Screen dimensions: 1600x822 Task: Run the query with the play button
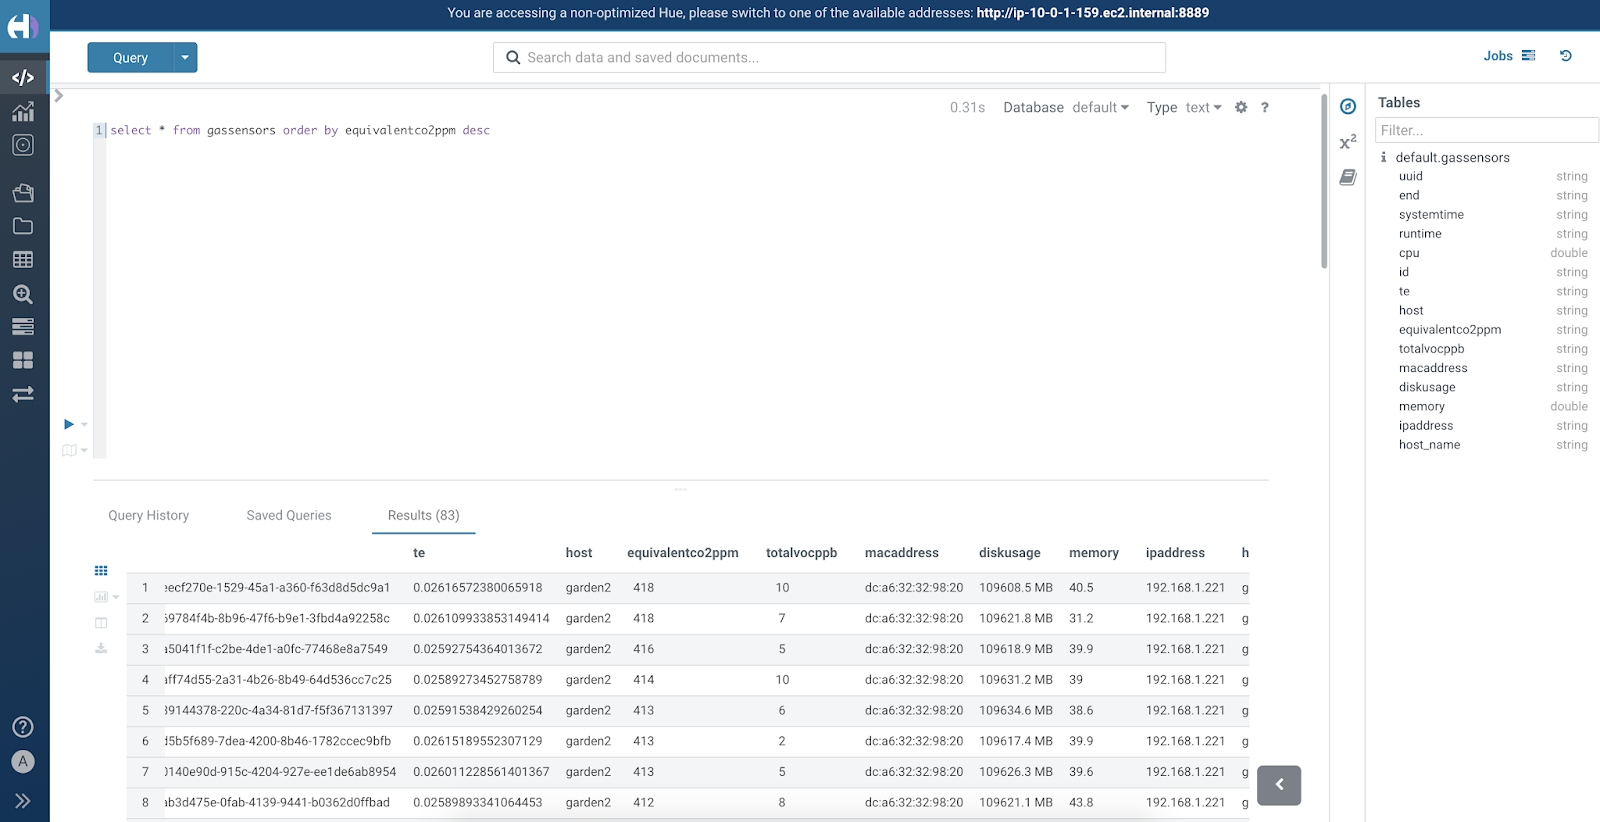click(x=69, y=424)
